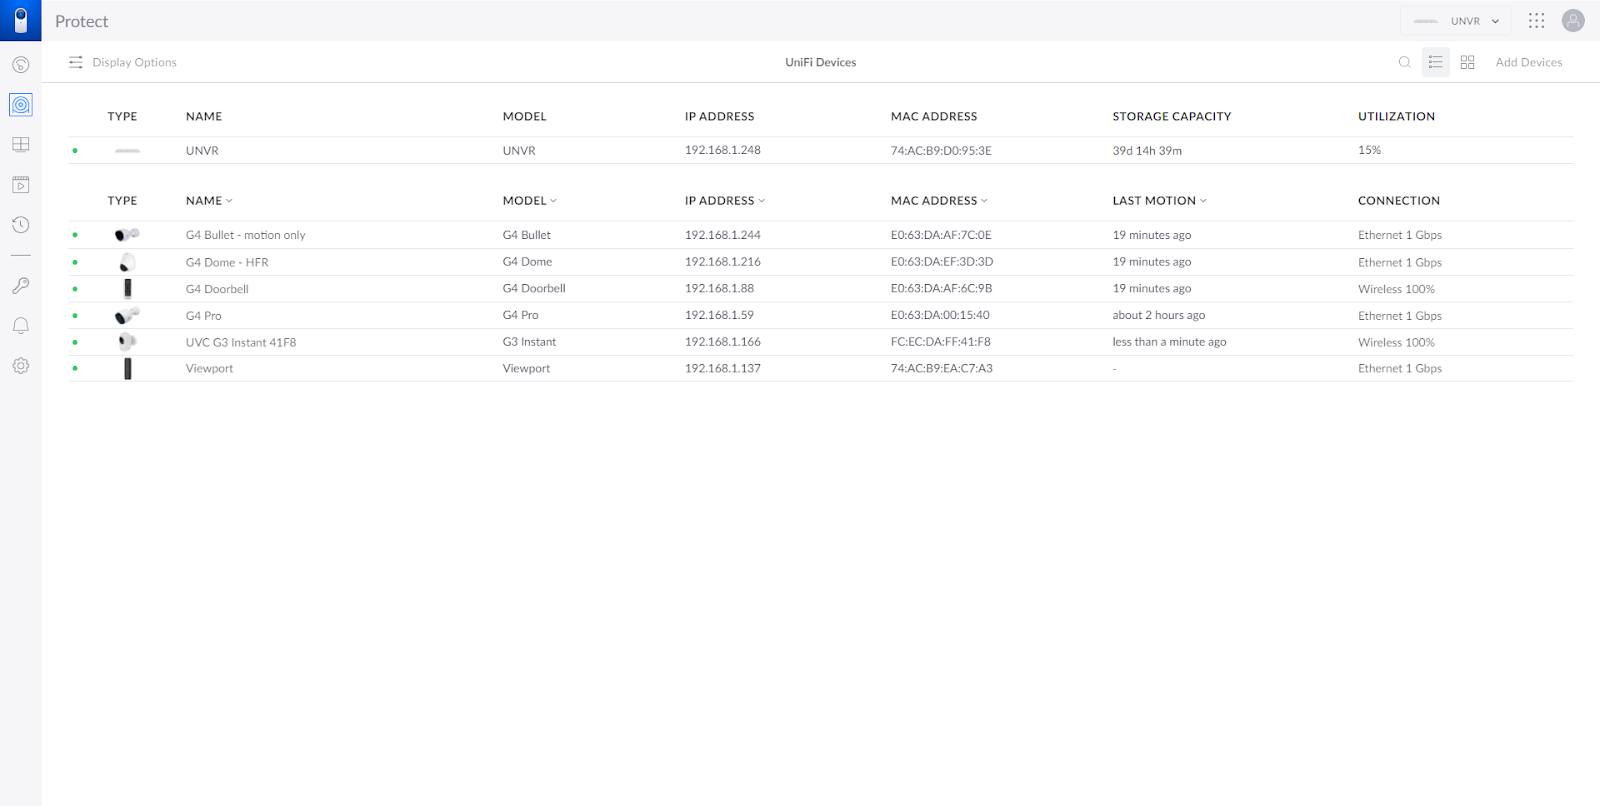Click the G4 Dome camera icon

coord(127,262)
